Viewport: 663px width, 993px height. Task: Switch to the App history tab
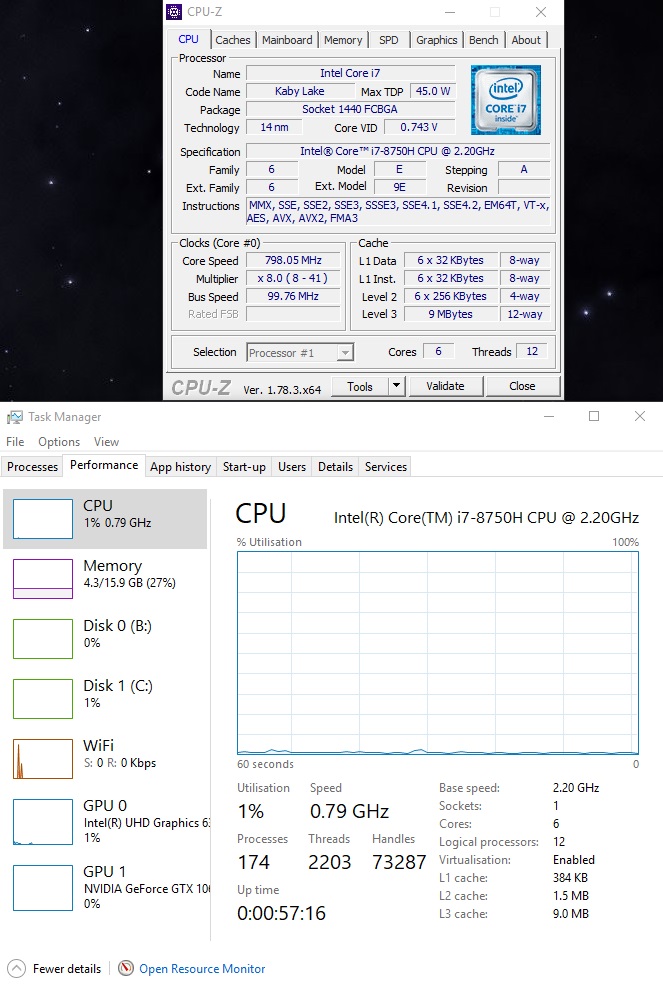tap(180, 467)
